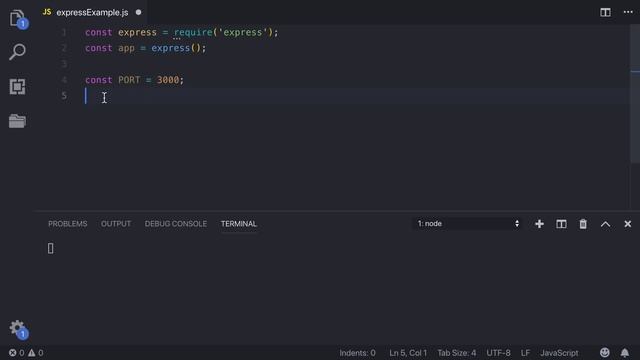Create a new terminal with plus icon

(x=539, y=224)
